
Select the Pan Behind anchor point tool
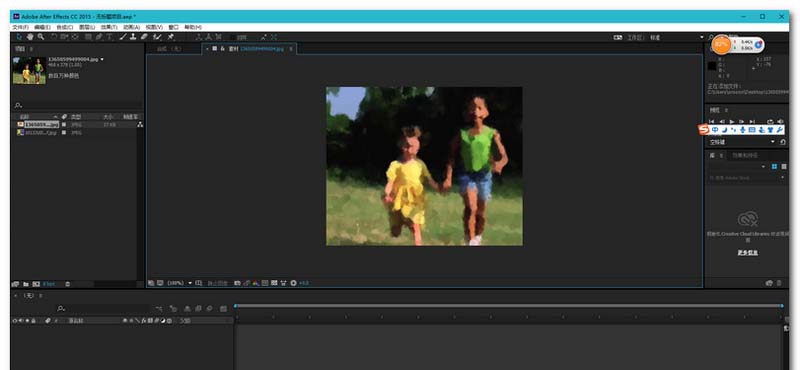[75, 37]
